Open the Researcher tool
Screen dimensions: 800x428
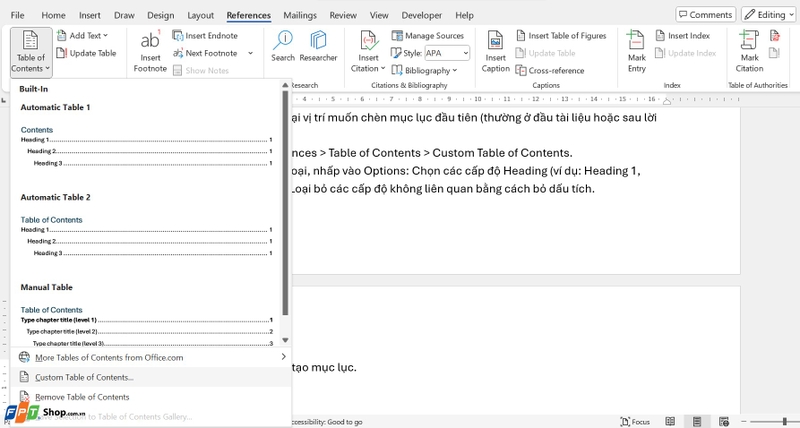[x=318, y=46]
